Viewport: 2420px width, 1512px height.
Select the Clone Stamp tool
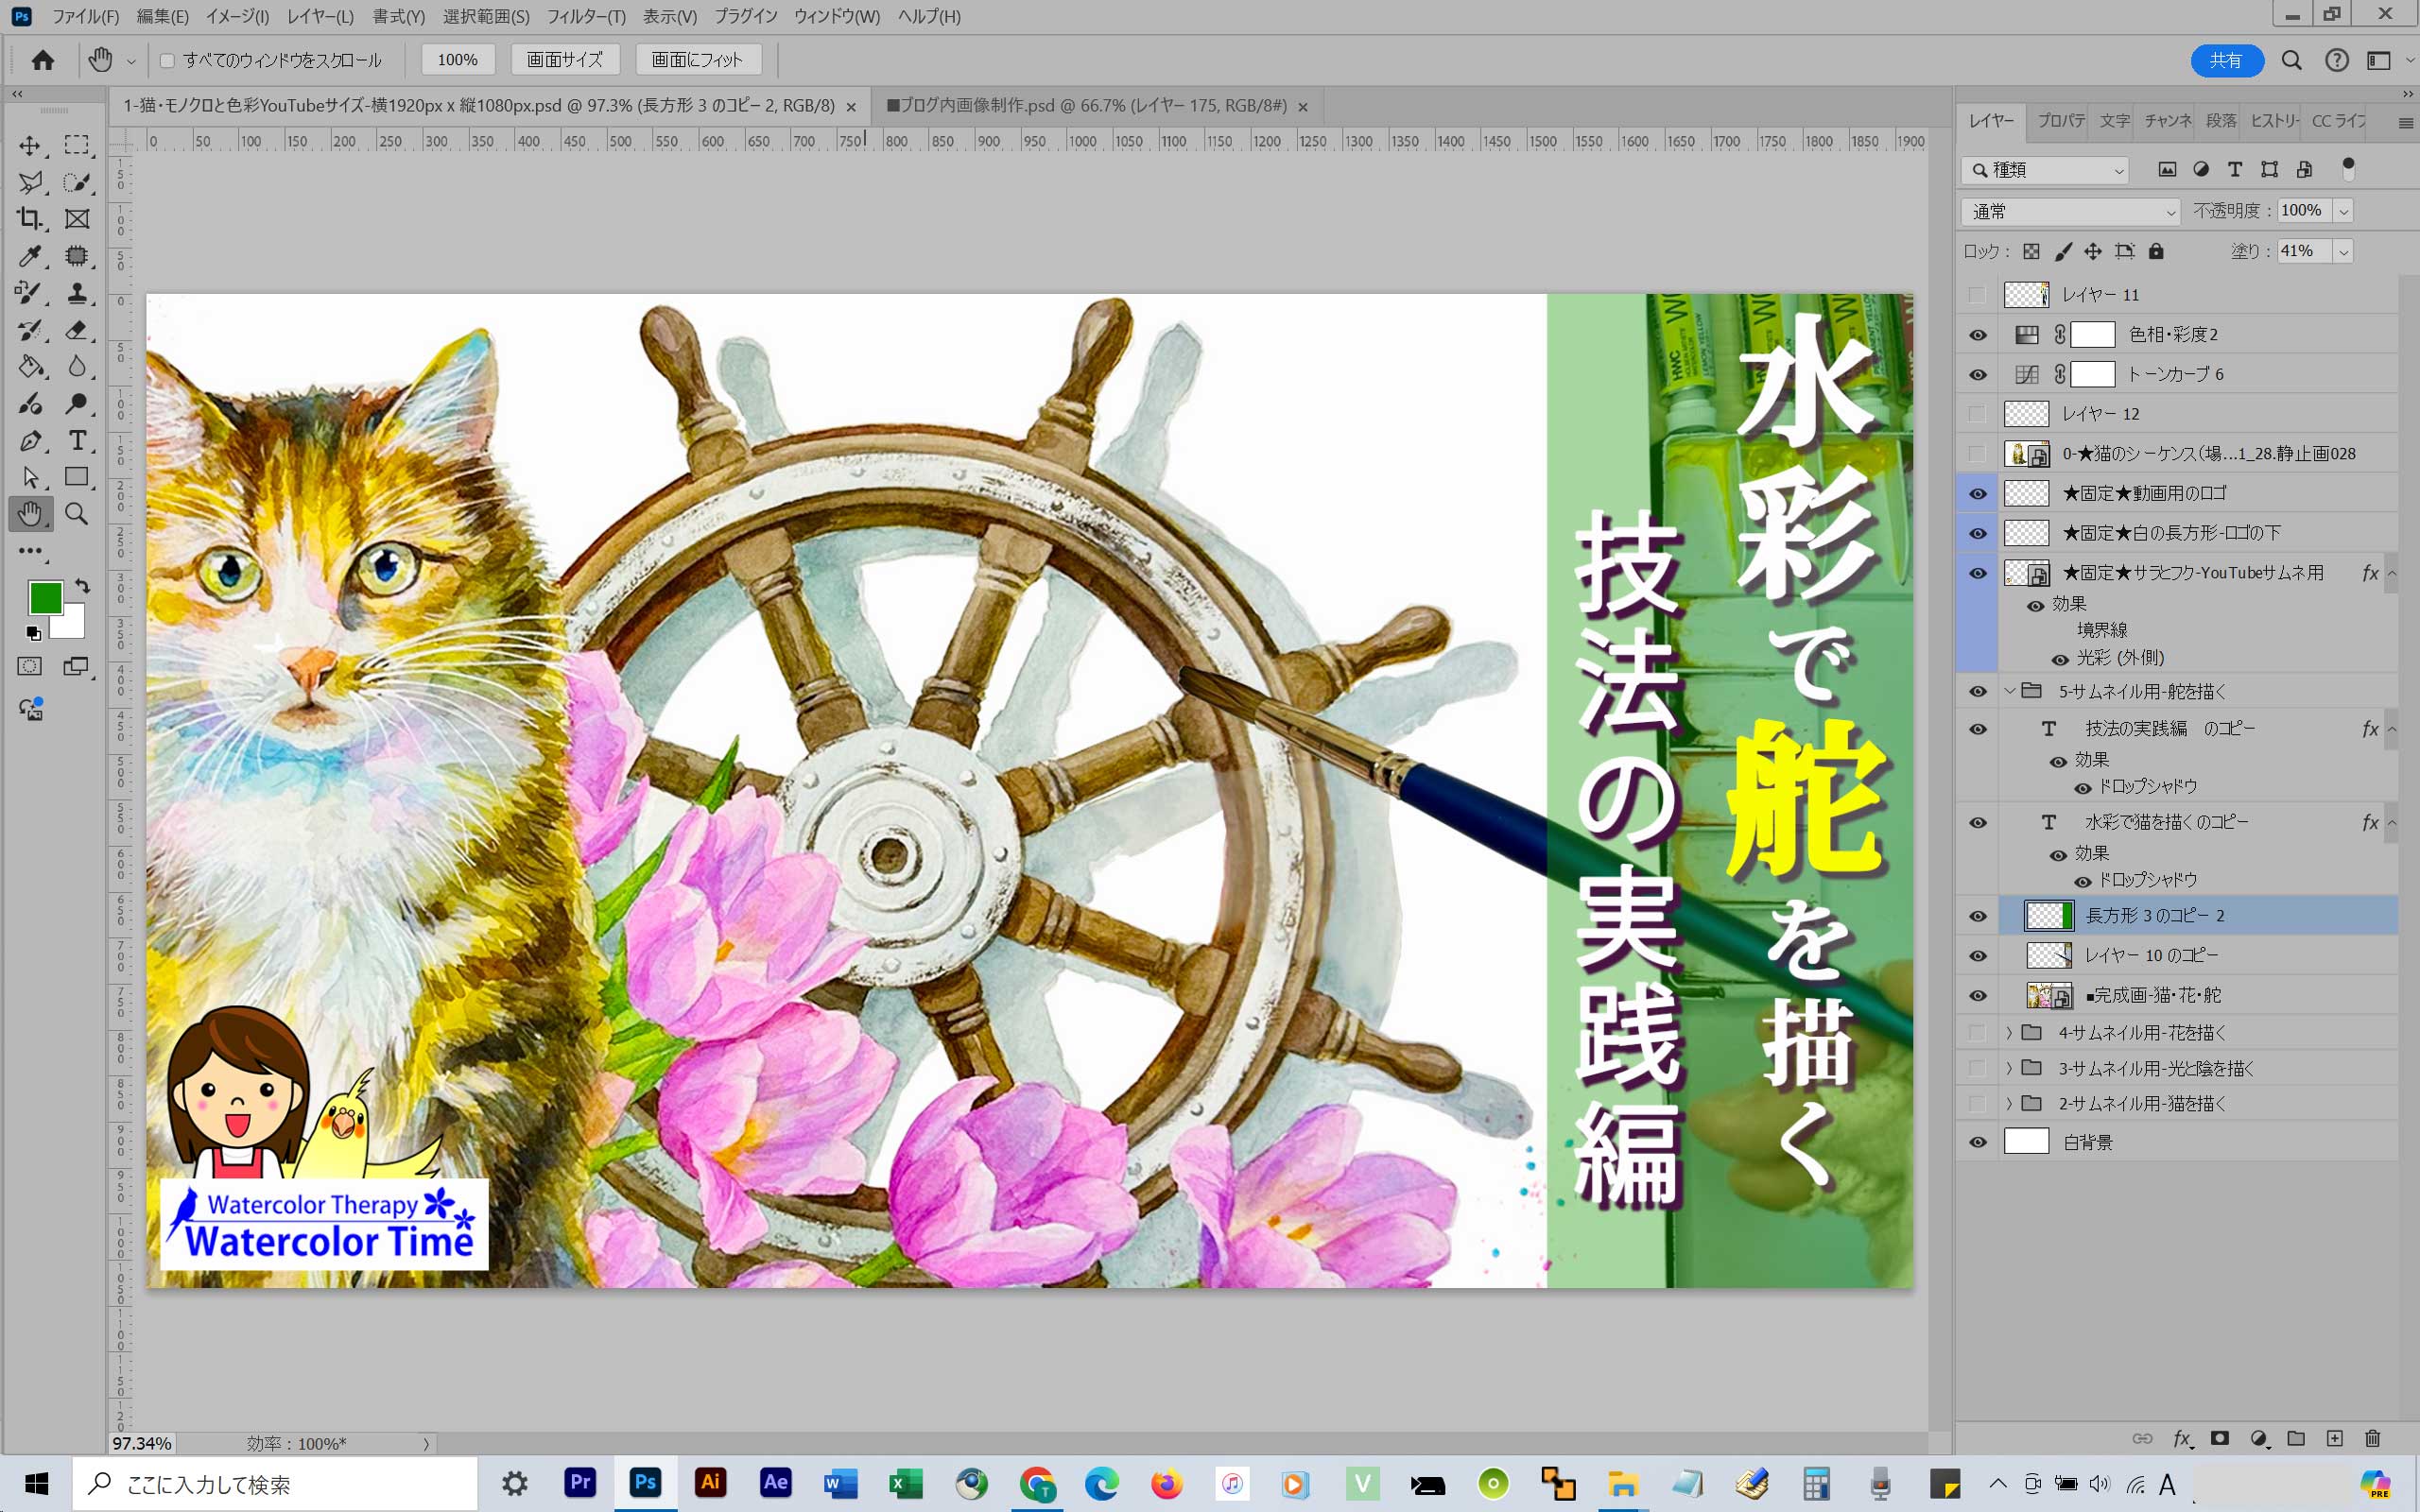(x=77, y=293)
